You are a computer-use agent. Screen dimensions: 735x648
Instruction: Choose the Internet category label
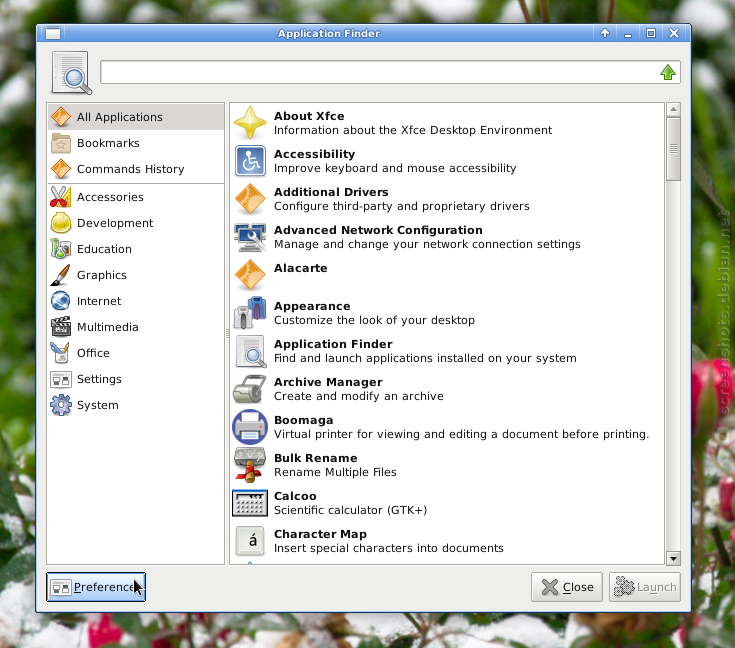(x=99, y=301)
